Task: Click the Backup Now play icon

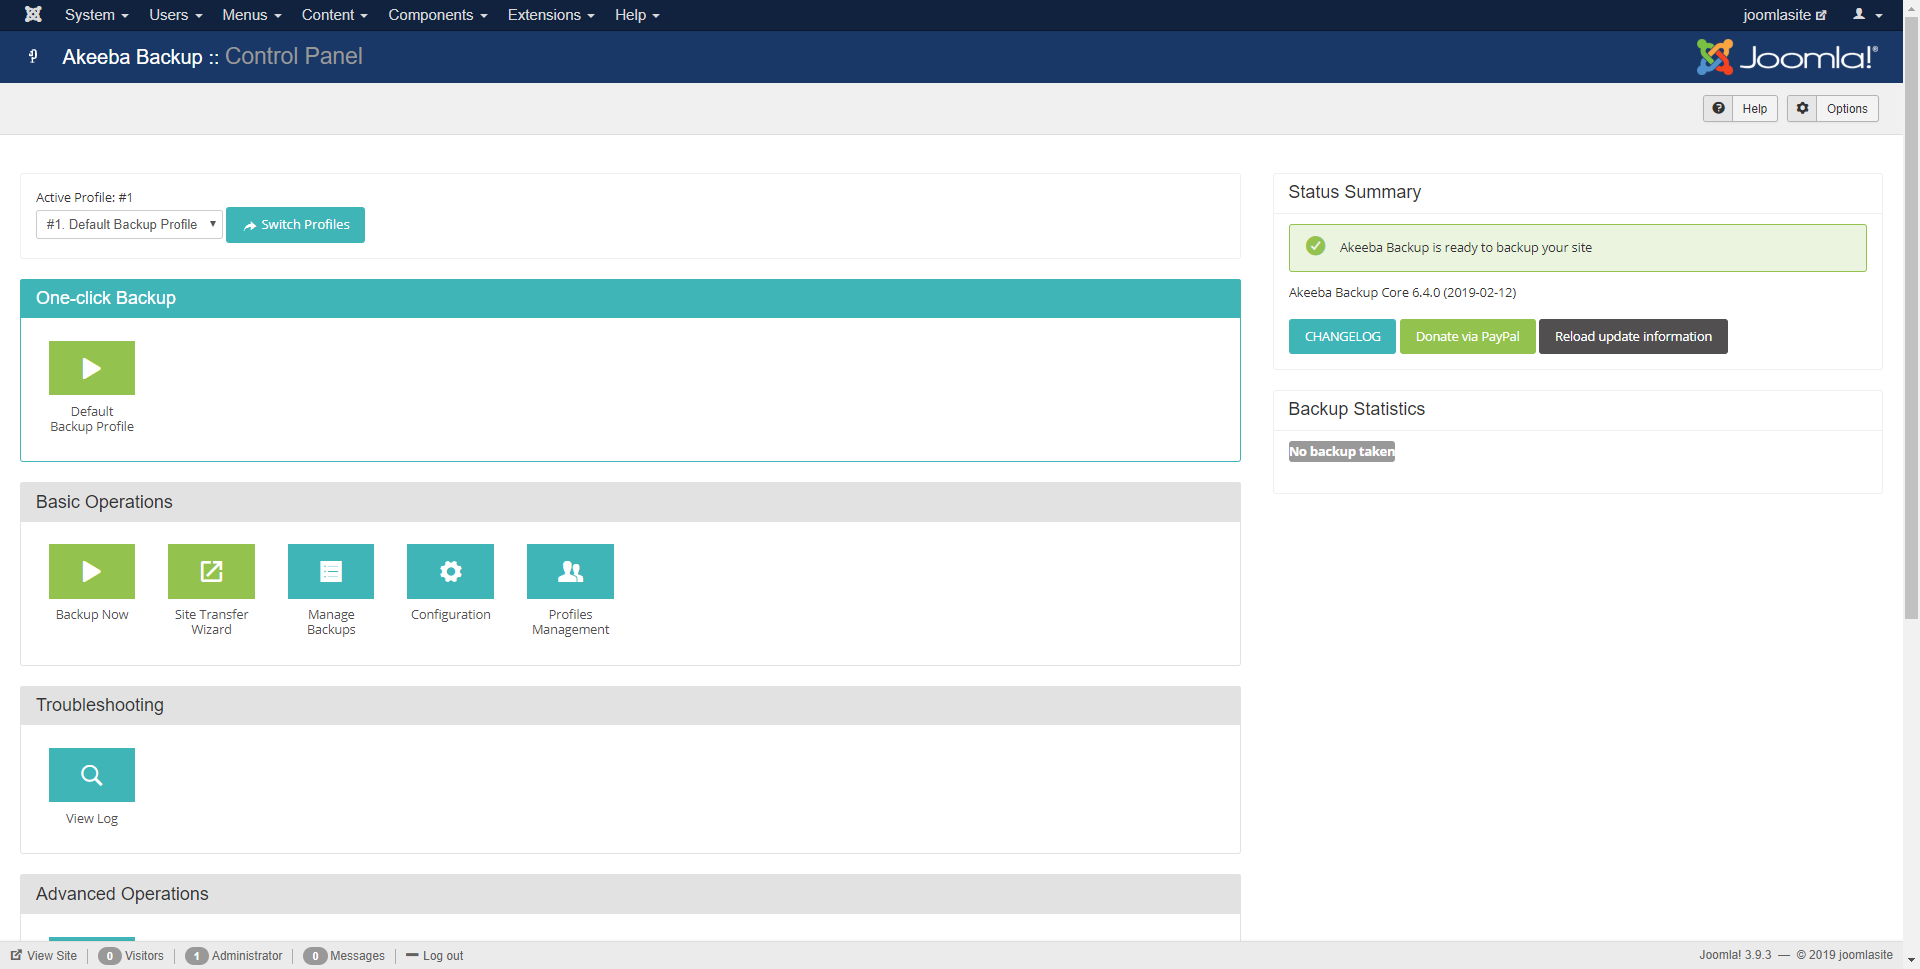Action: tap(92, 571)
